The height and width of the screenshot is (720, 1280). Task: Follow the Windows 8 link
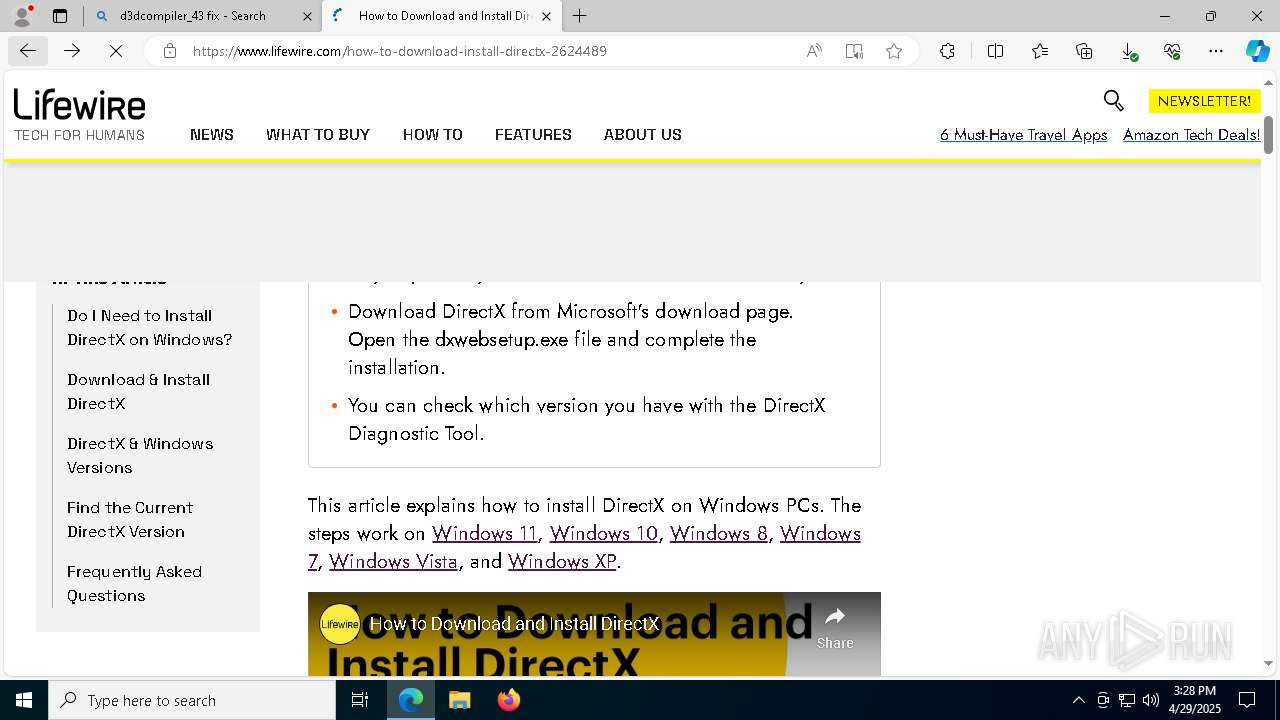719,533
